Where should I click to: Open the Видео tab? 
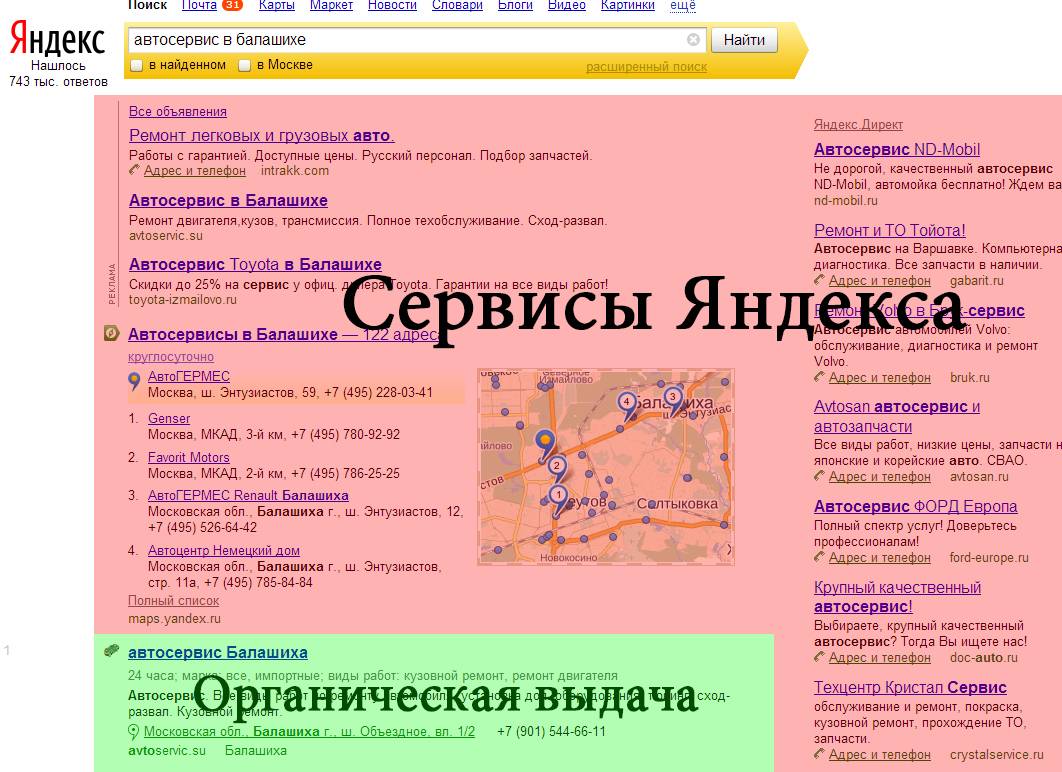pyautogui.click(x=567, y=5)
